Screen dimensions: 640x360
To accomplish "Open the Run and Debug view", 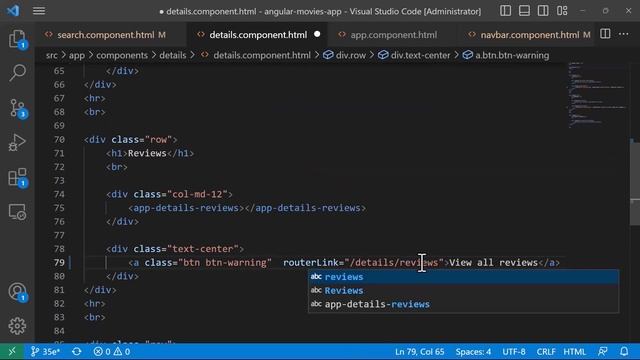I will [x=17, y=143].
